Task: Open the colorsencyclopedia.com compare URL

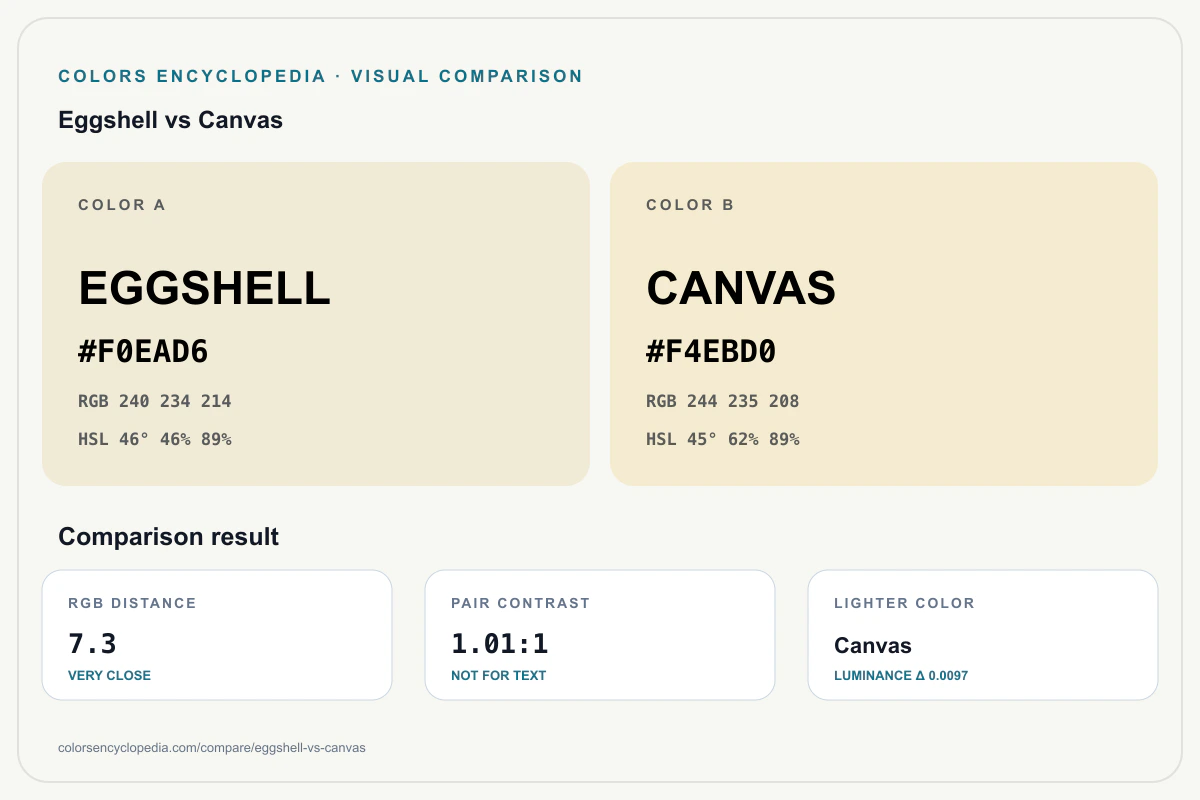Action: coord(212,748)
